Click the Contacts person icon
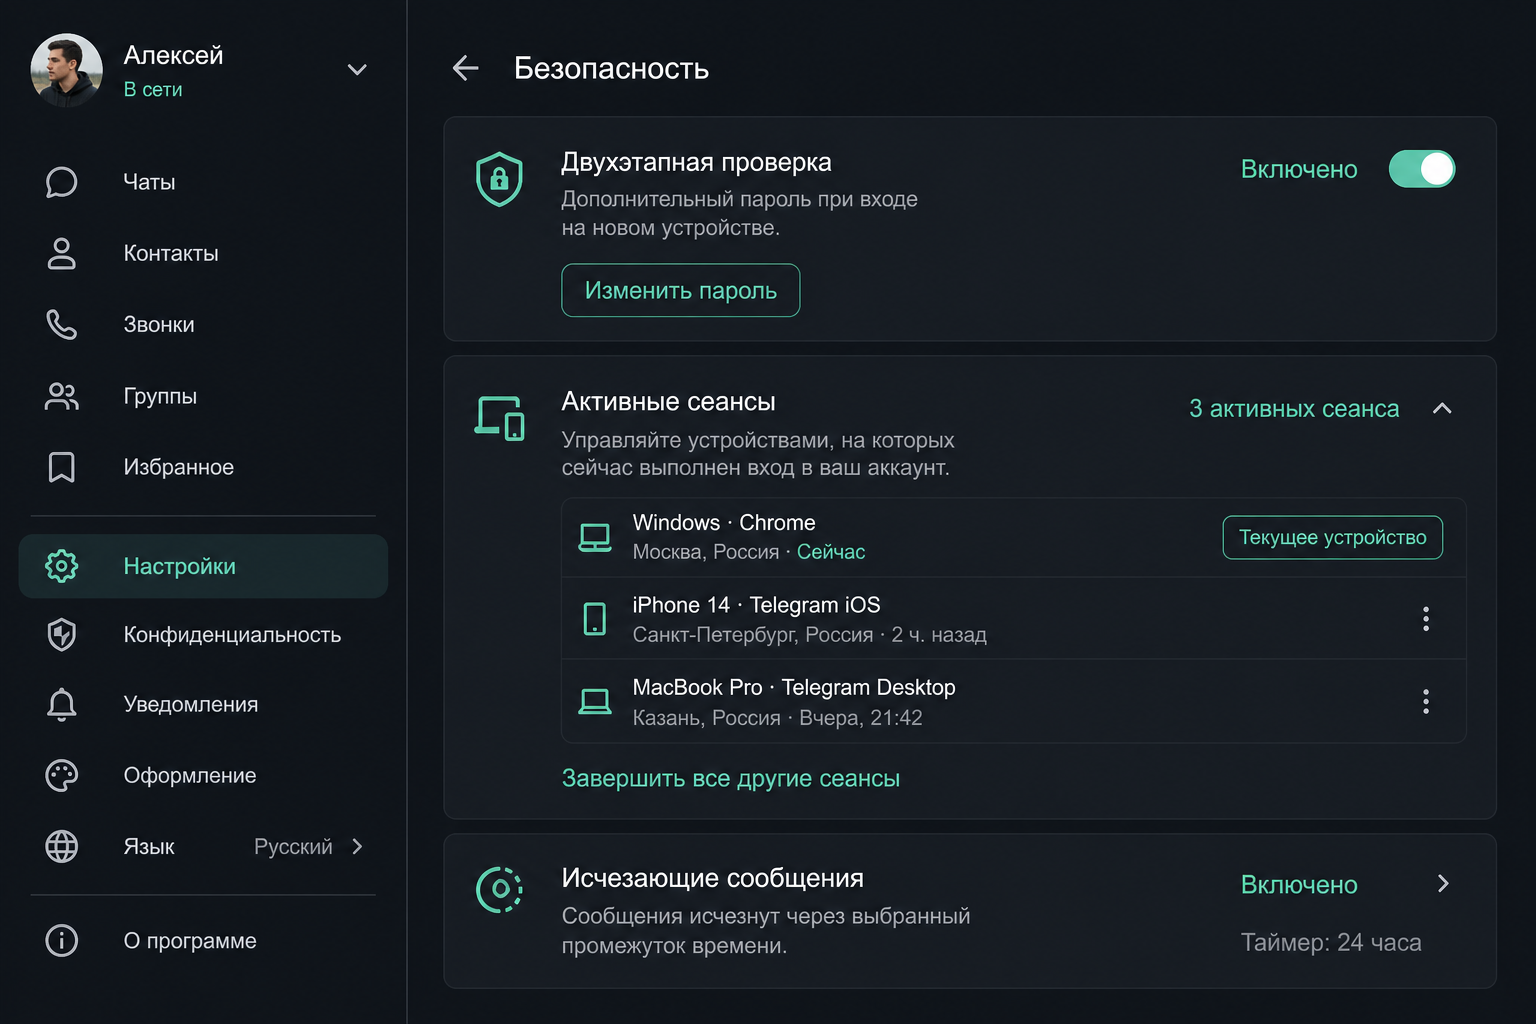The image size is (1536, 1024). click(62, 253)
